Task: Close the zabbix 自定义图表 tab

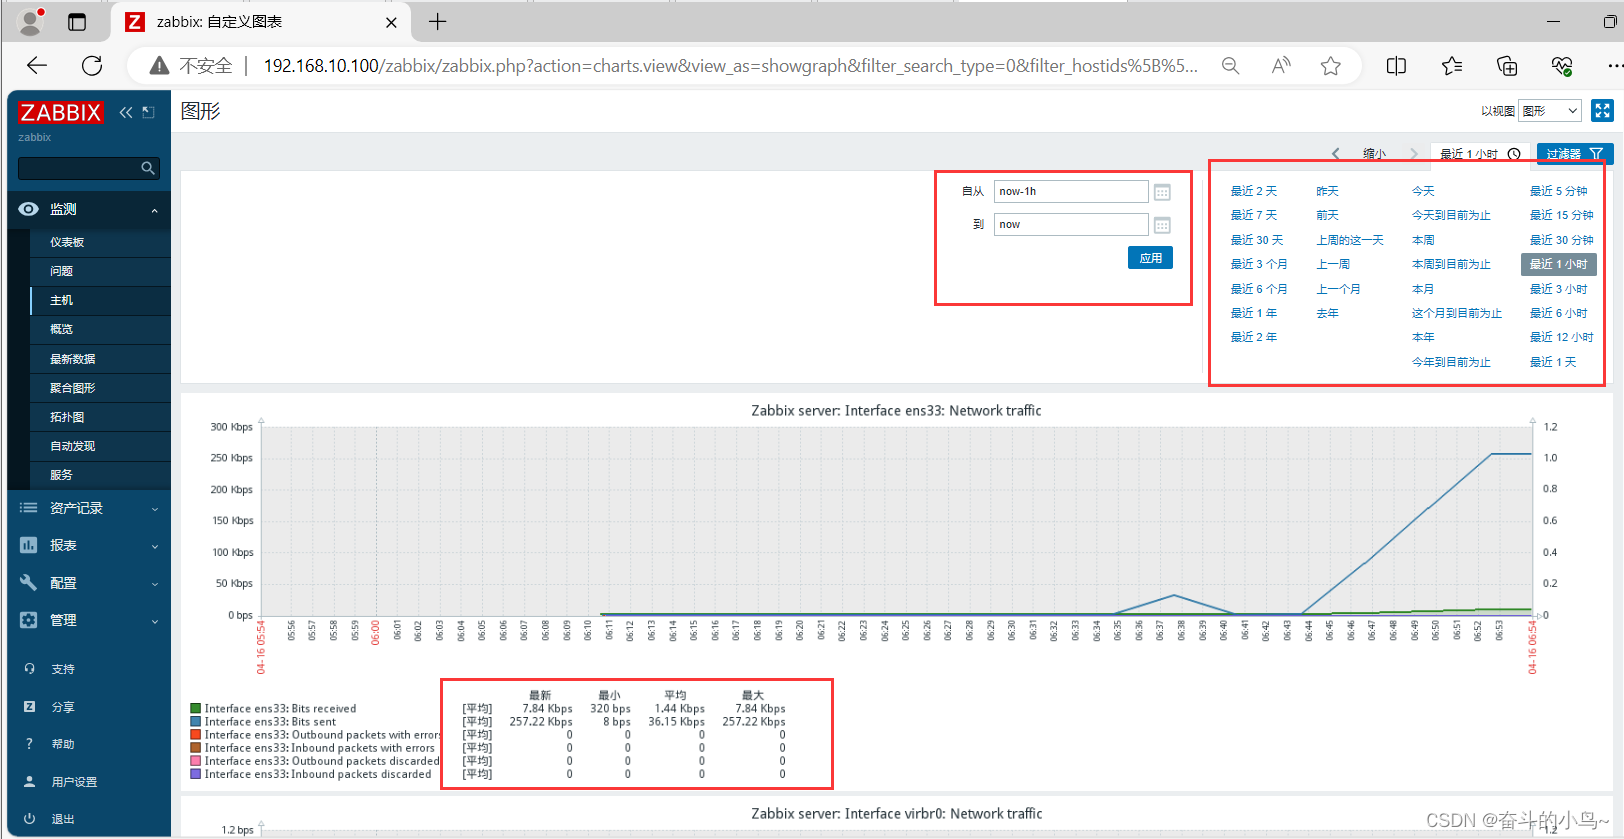Action: pos(391,22)
